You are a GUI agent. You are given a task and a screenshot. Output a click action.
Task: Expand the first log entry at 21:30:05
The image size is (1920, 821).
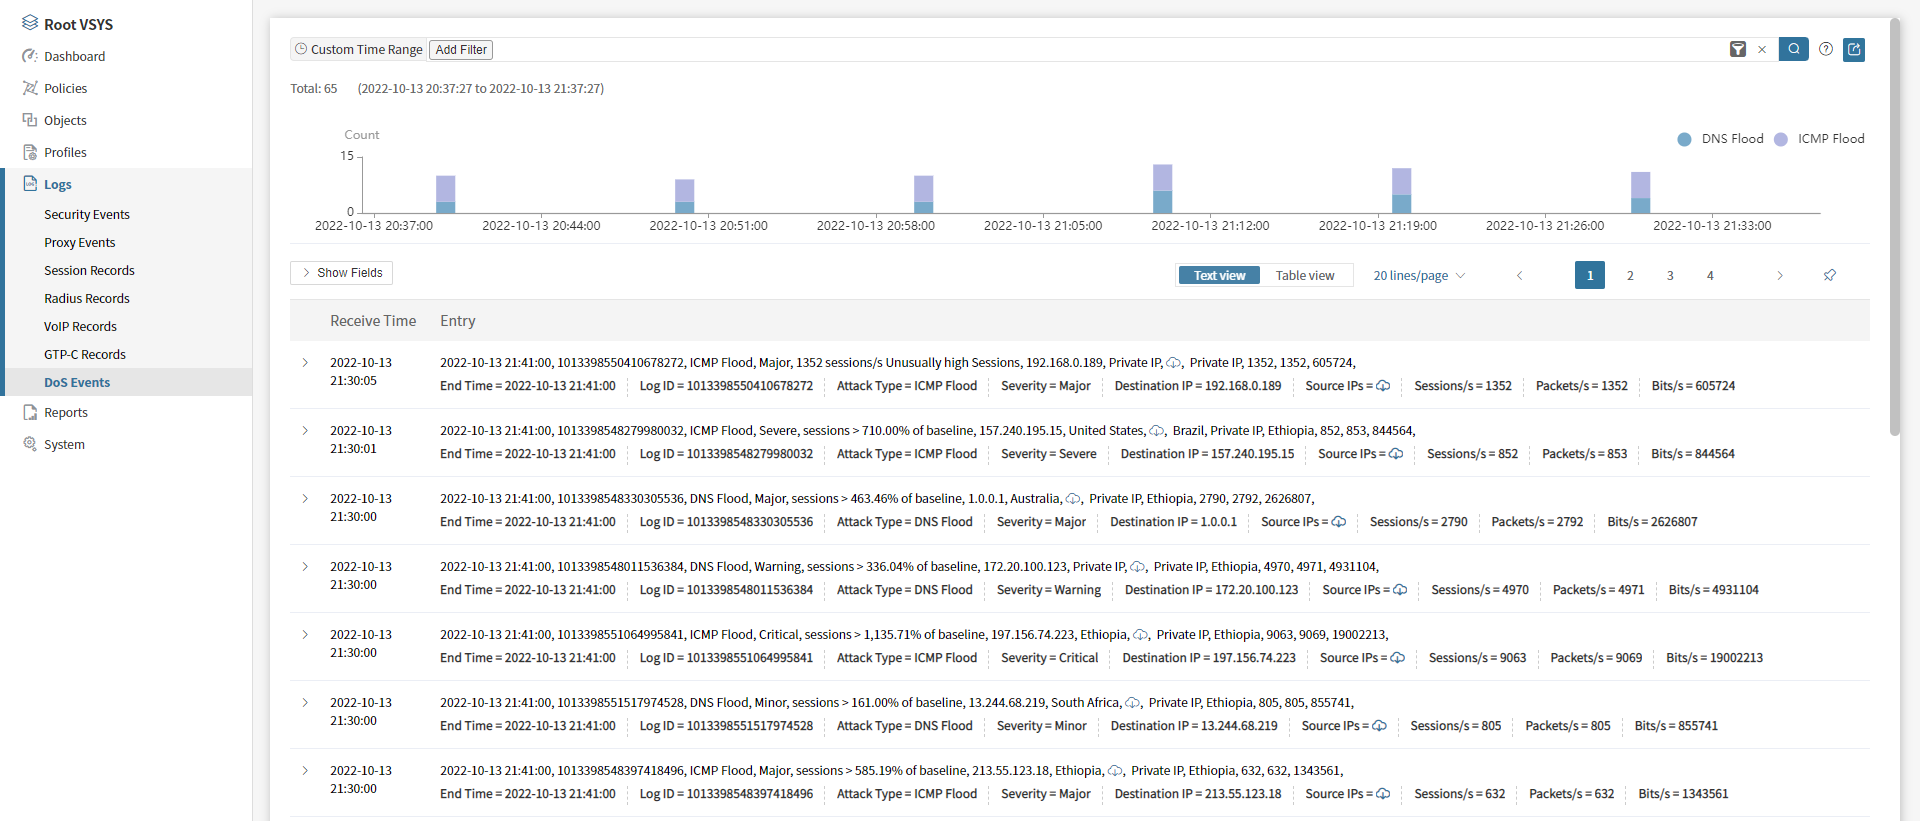306,363
